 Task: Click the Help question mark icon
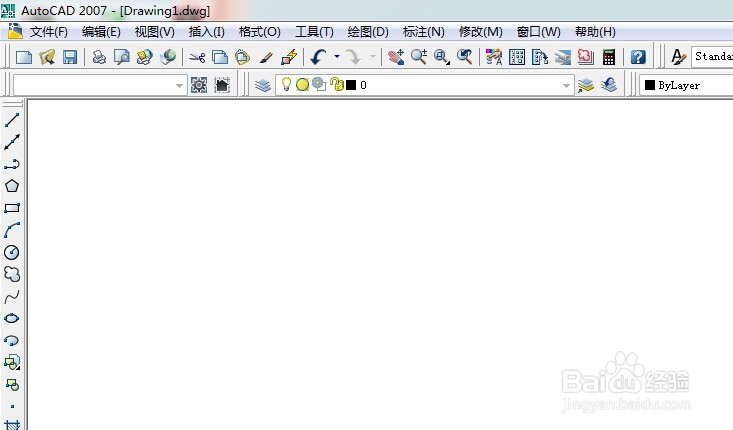[x=638, y=57]
